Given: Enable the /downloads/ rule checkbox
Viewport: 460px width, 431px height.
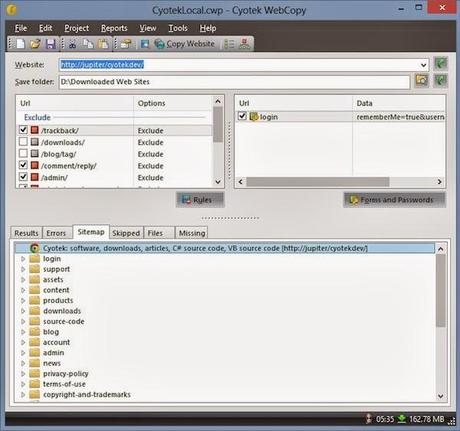Looking at the screenshot, I should (23, 142).
